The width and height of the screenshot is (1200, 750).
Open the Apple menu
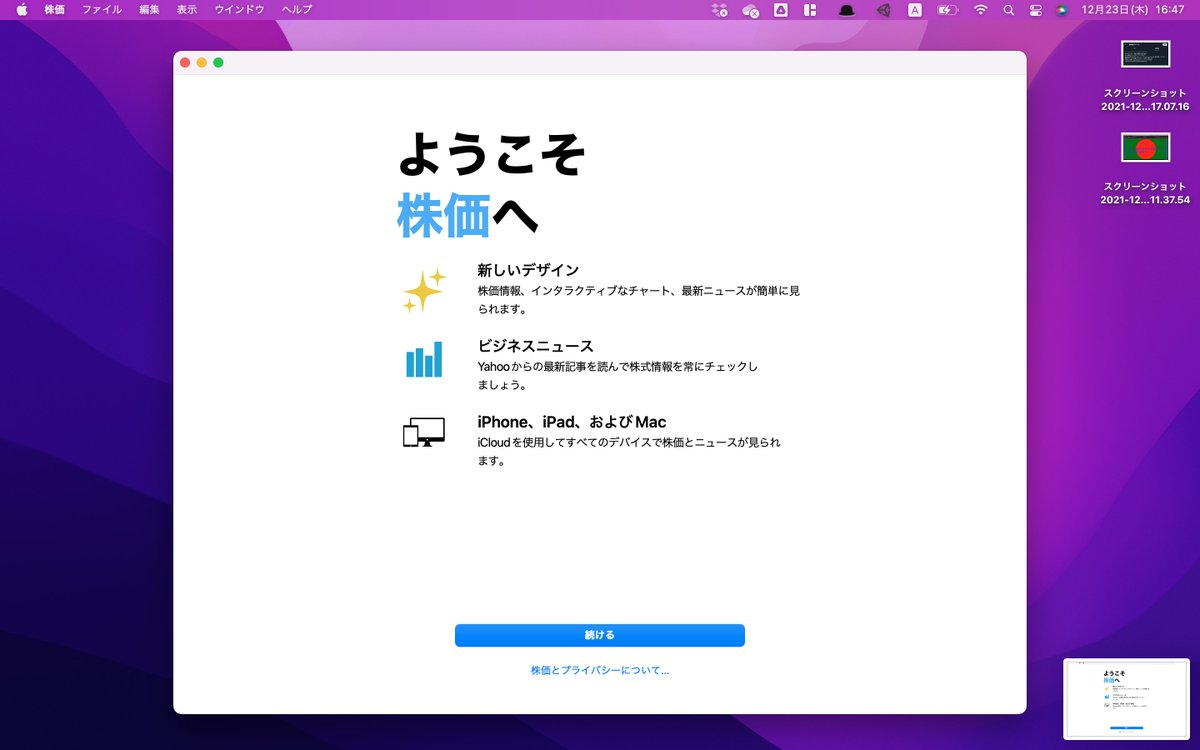[x=22, y=9]
